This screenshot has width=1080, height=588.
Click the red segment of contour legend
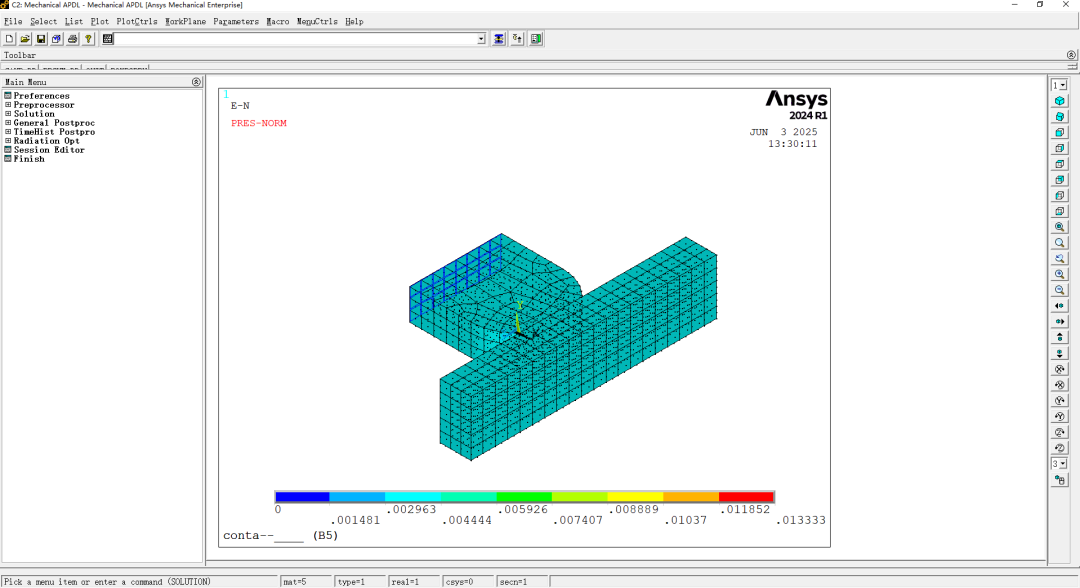(x=746, y=497)
